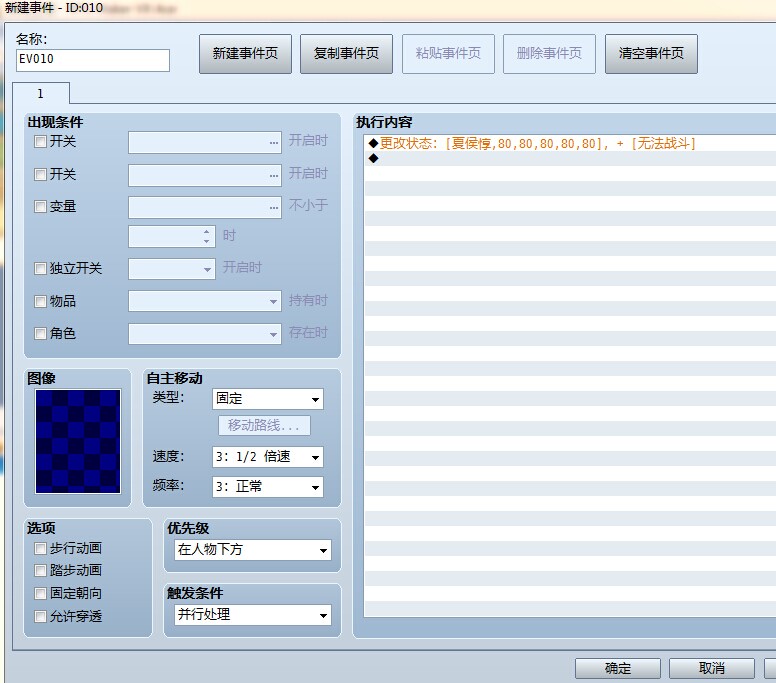776x683 pixels.
Task: Open the first 开关 selector ellipsis field
Action: (205, 142)
